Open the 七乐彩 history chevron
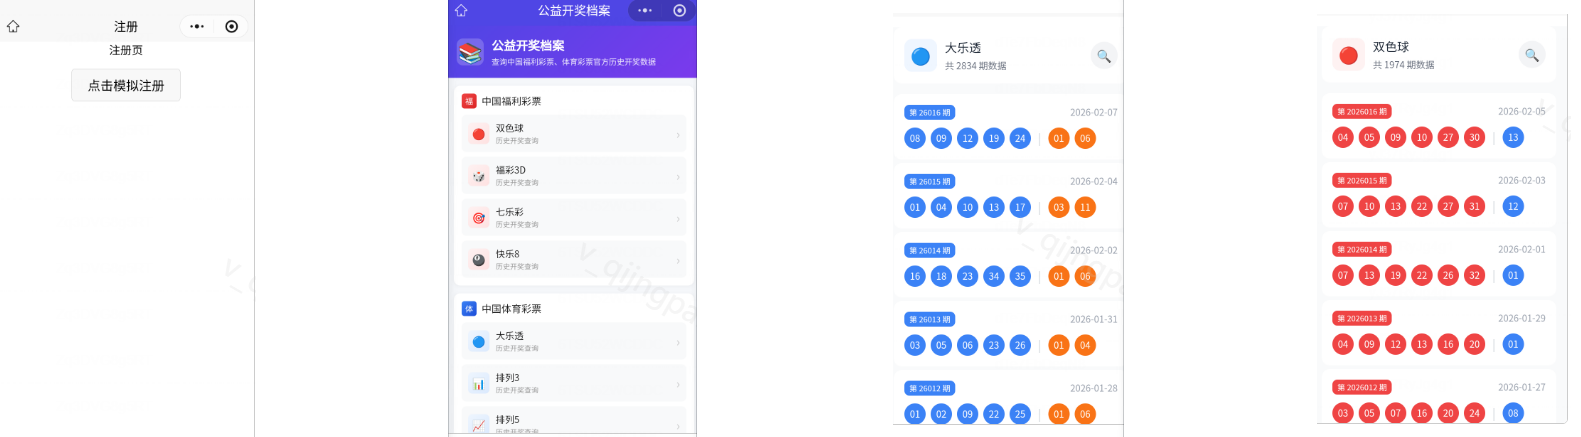Image resolution: width=1581 pixels, height=437 pixels. (678, 218)
